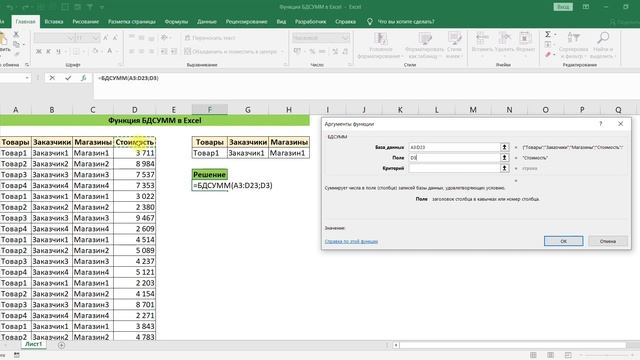
Task: Toggle Underline (Ч) formatting
Action: pos(58,51)
